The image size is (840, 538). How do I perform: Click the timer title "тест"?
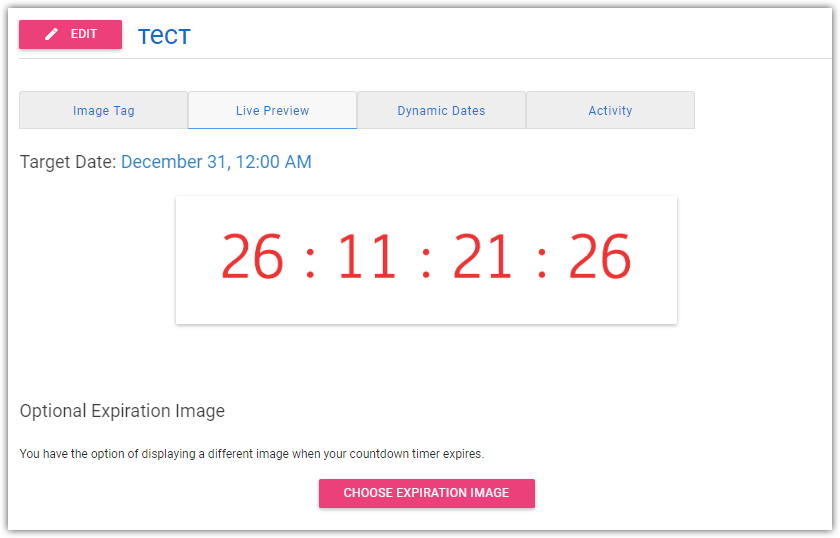coord(164,35)
